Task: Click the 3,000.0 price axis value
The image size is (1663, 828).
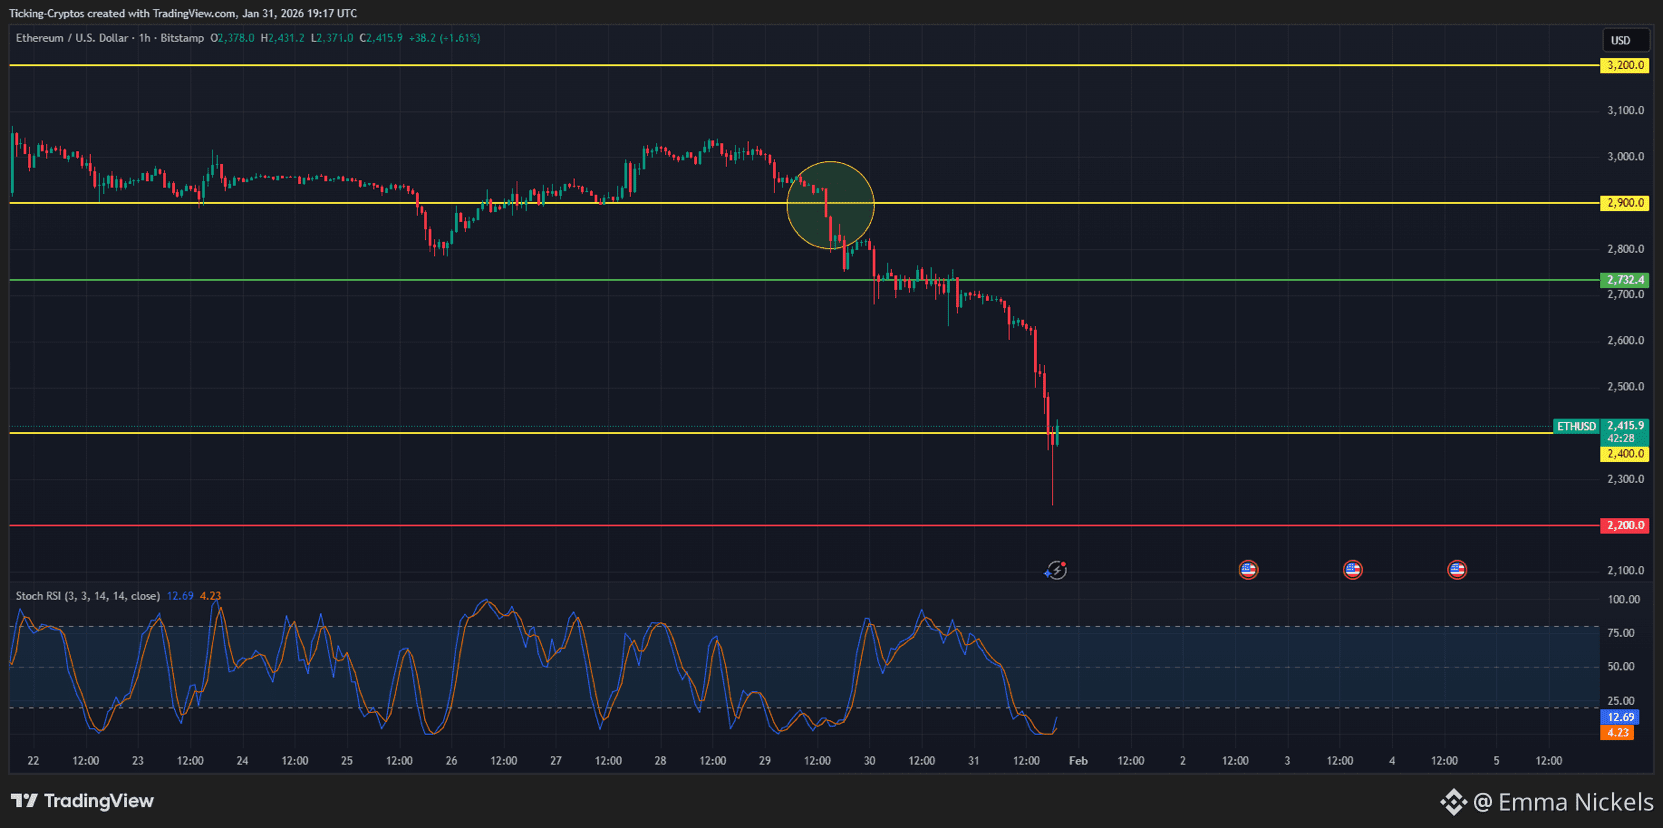Action: pyautogui.click(x=1625, y=156)
